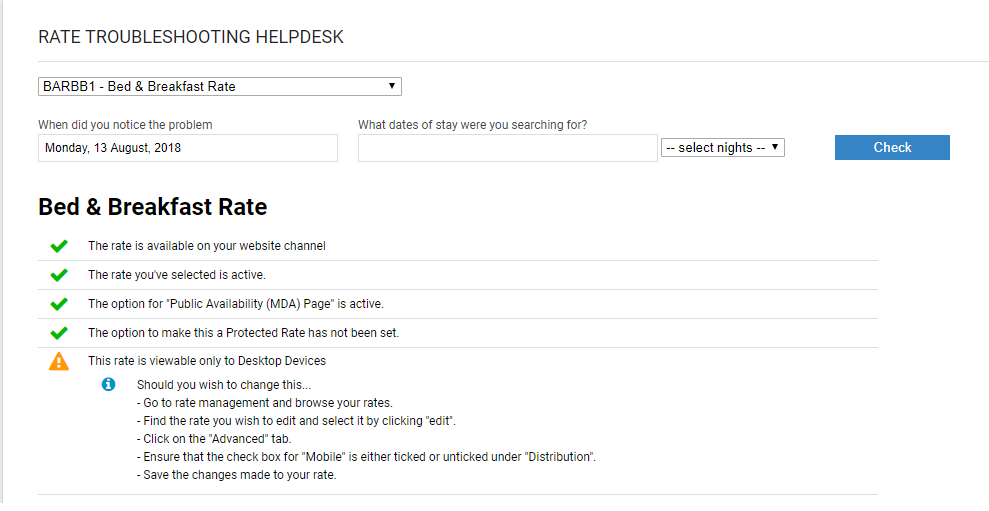
Task: Click the 'When did you notice the problem' label
Action: 125,125
